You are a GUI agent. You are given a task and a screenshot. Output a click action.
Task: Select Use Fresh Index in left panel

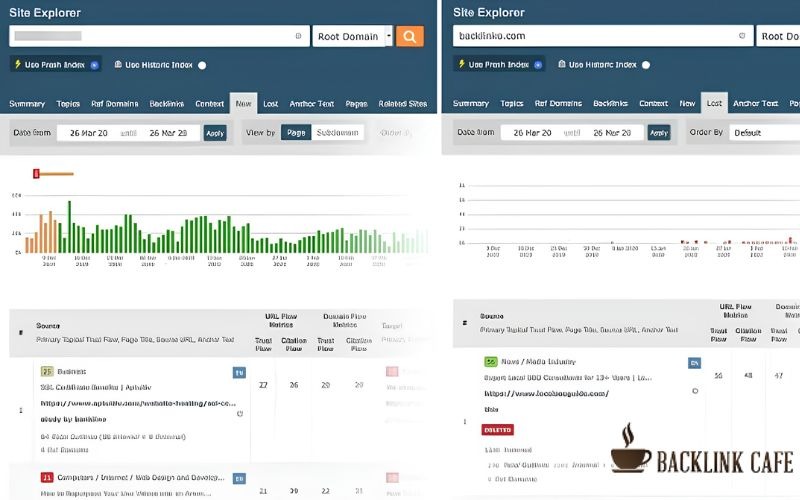[56, 65]
